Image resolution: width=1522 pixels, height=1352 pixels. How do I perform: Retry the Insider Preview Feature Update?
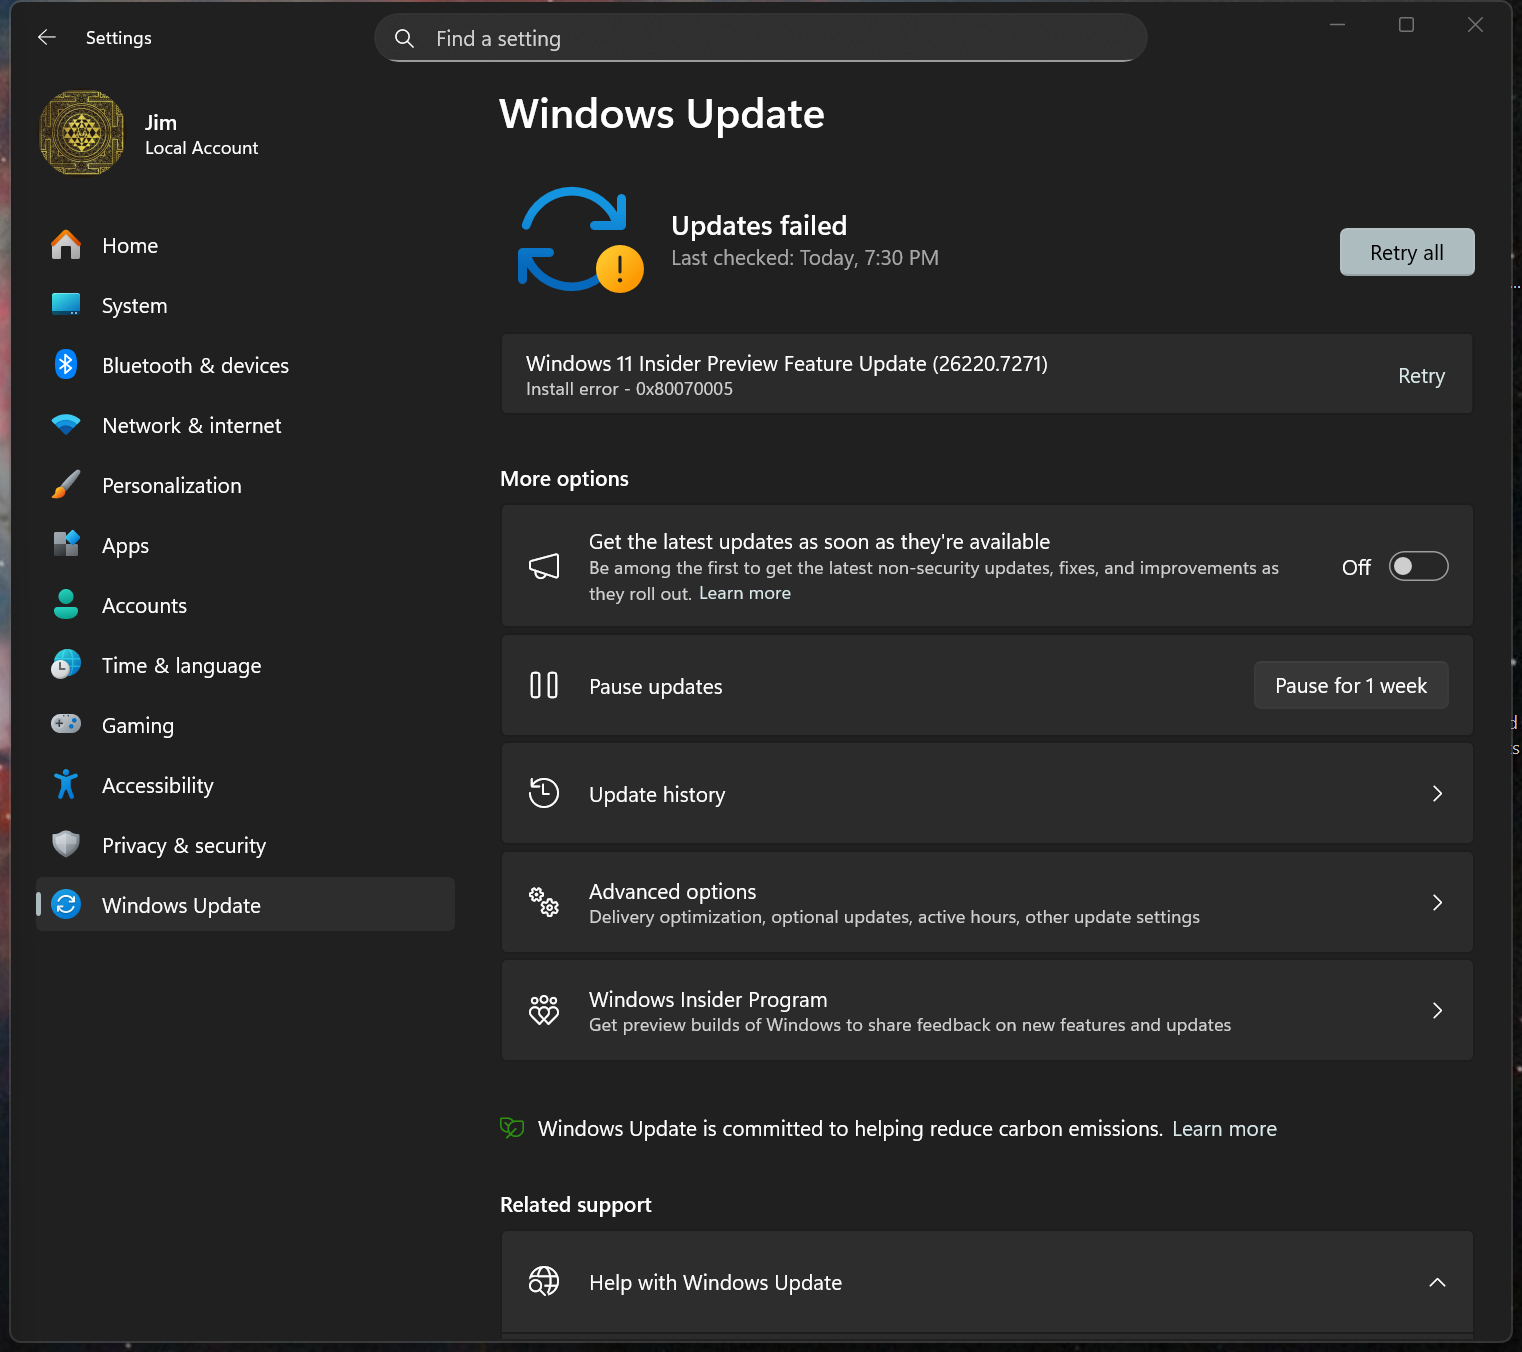click(1421, 376)
